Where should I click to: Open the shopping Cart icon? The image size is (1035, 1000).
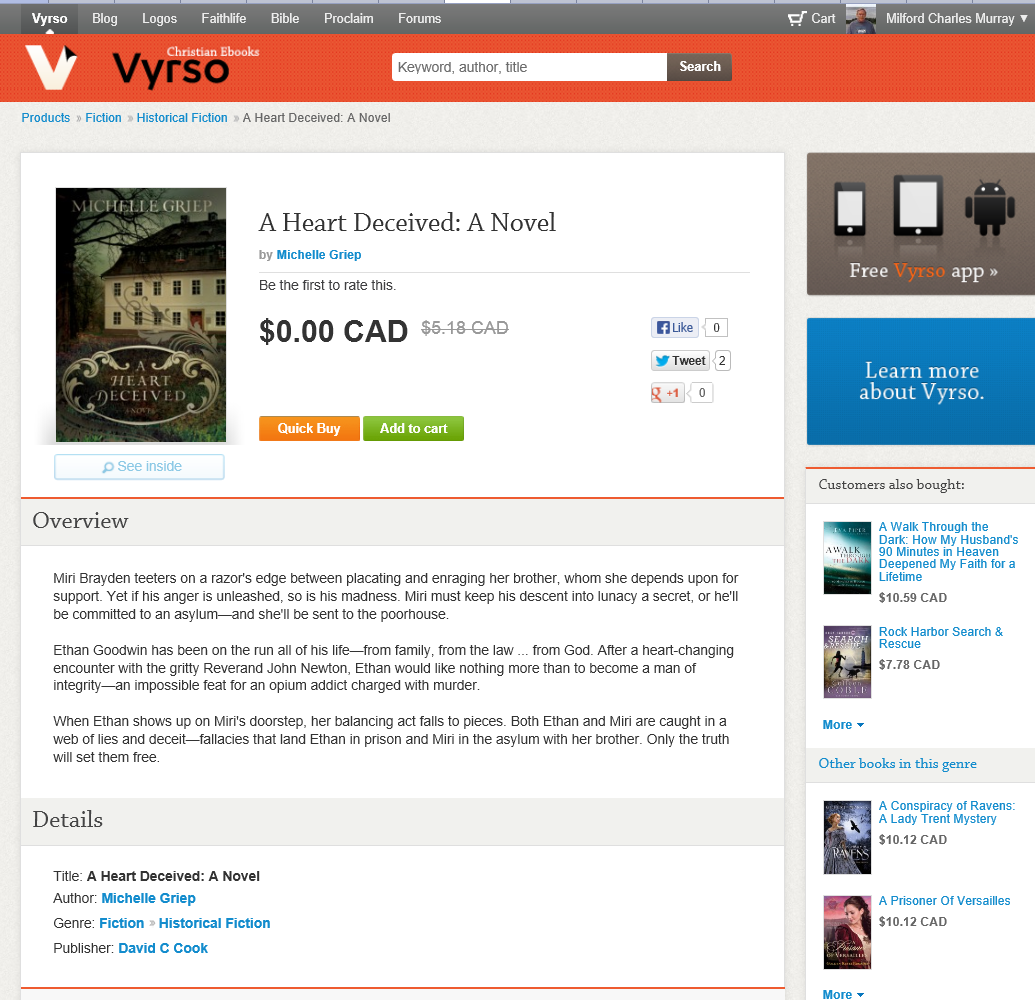[x=797, y=18]
